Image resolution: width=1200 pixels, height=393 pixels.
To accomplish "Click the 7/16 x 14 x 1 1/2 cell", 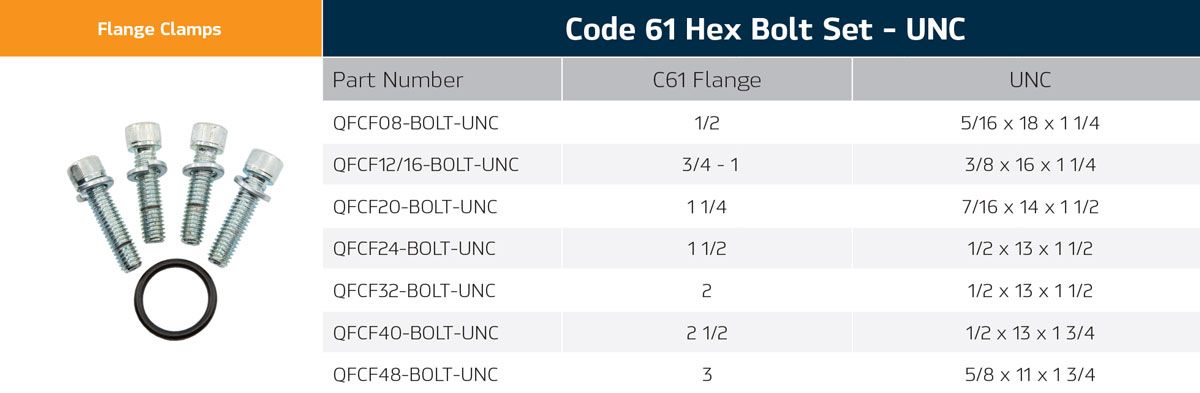I will click(x=1027, y=207).
